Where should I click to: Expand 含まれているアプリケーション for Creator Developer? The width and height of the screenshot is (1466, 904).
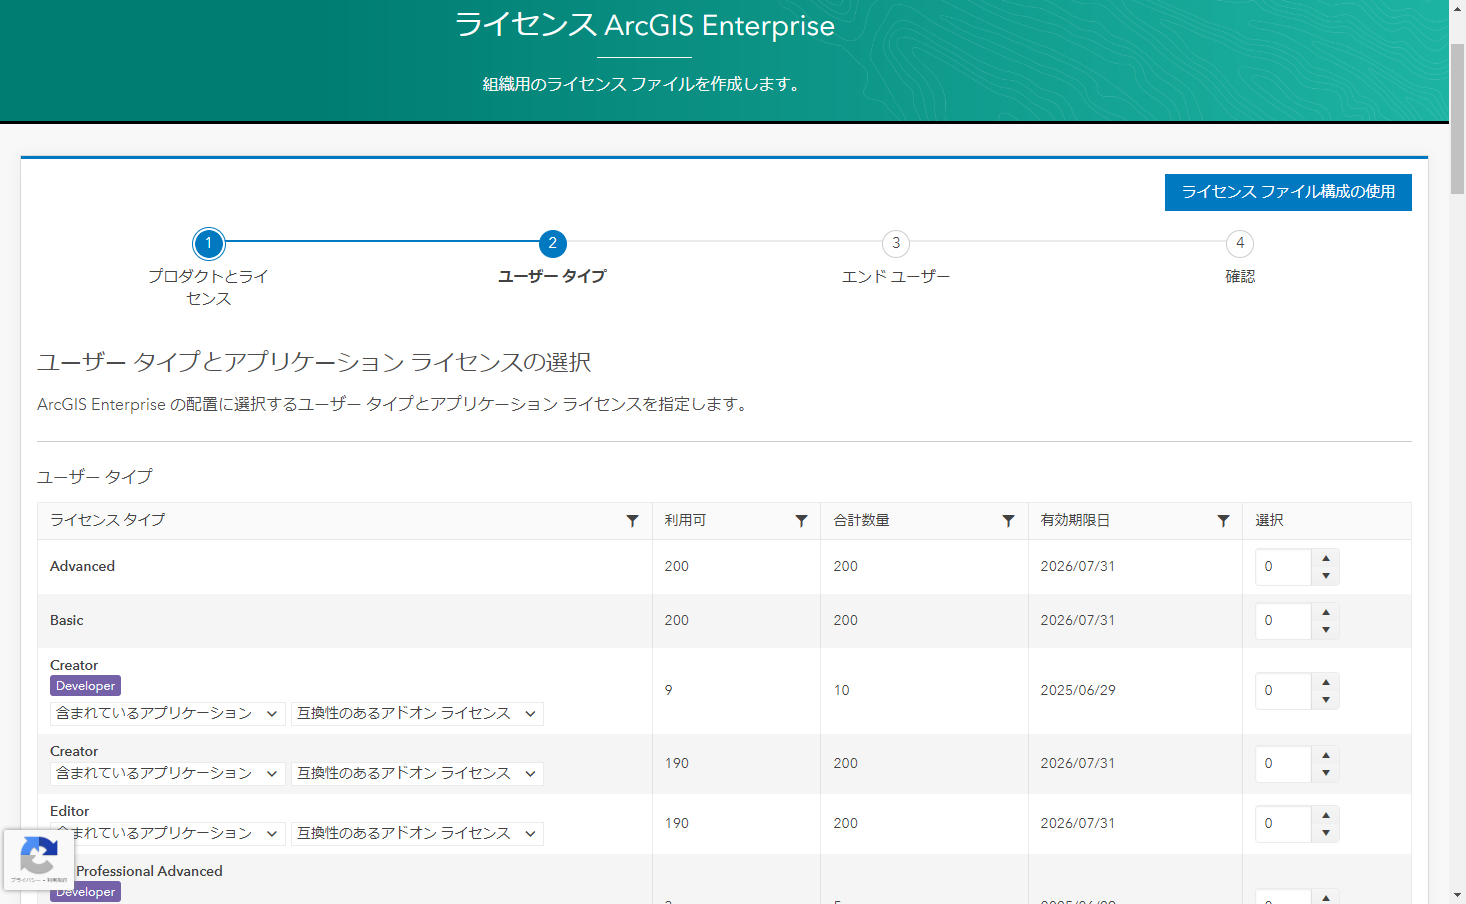(167, 714)
